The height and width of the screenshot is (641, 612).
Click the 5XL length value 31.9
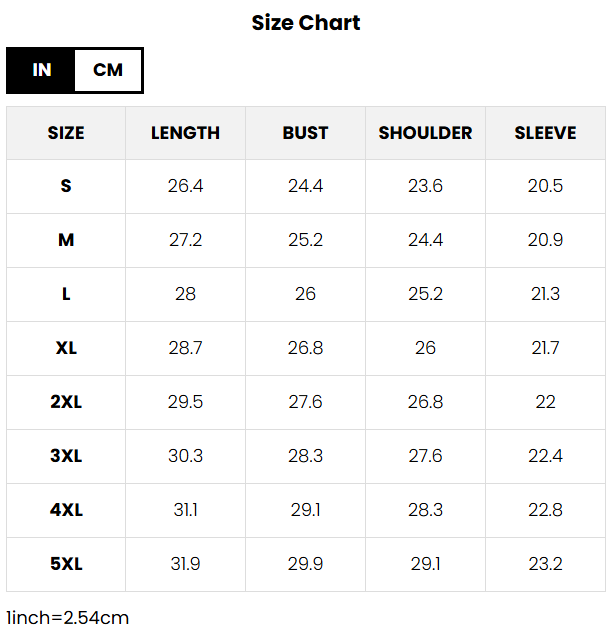(185, 564)
